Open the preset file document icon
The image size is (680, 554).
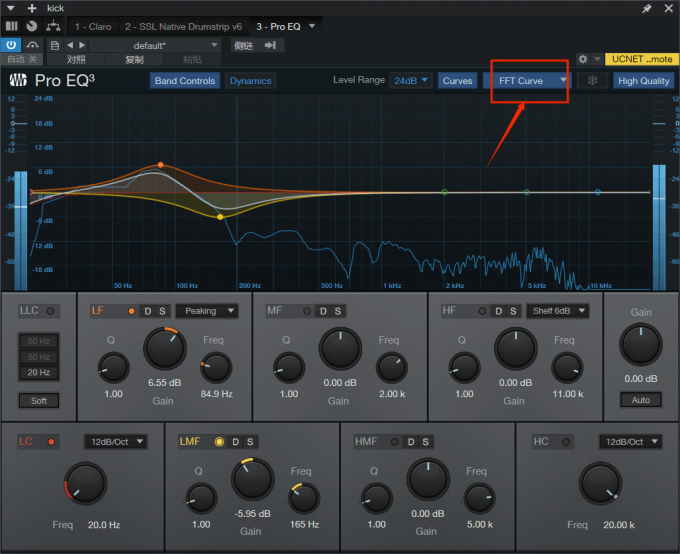pos(55,45)
